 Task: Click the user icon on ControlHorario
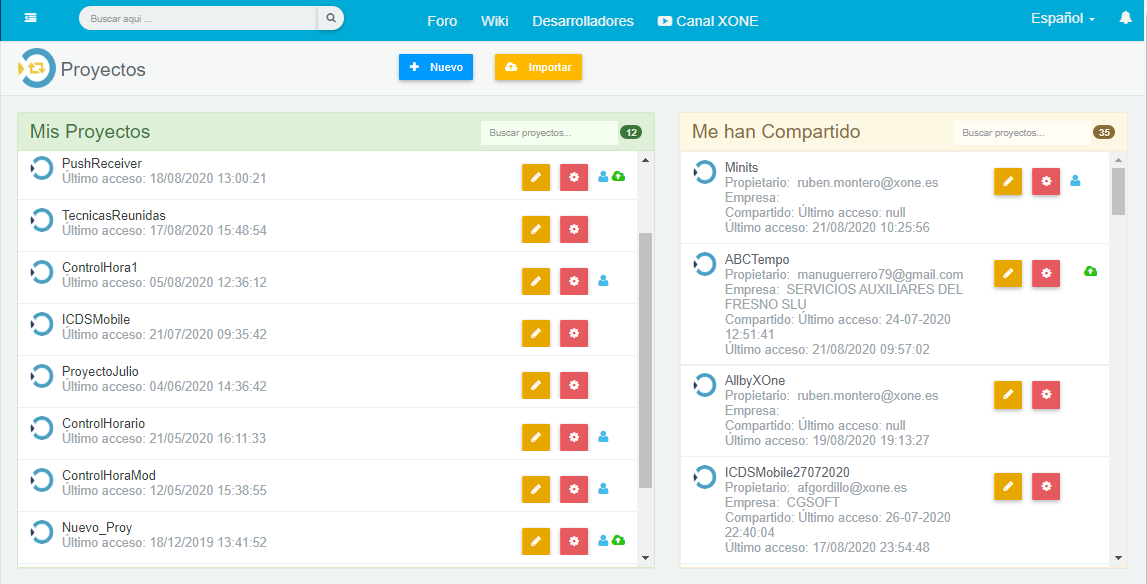[603, 437]
